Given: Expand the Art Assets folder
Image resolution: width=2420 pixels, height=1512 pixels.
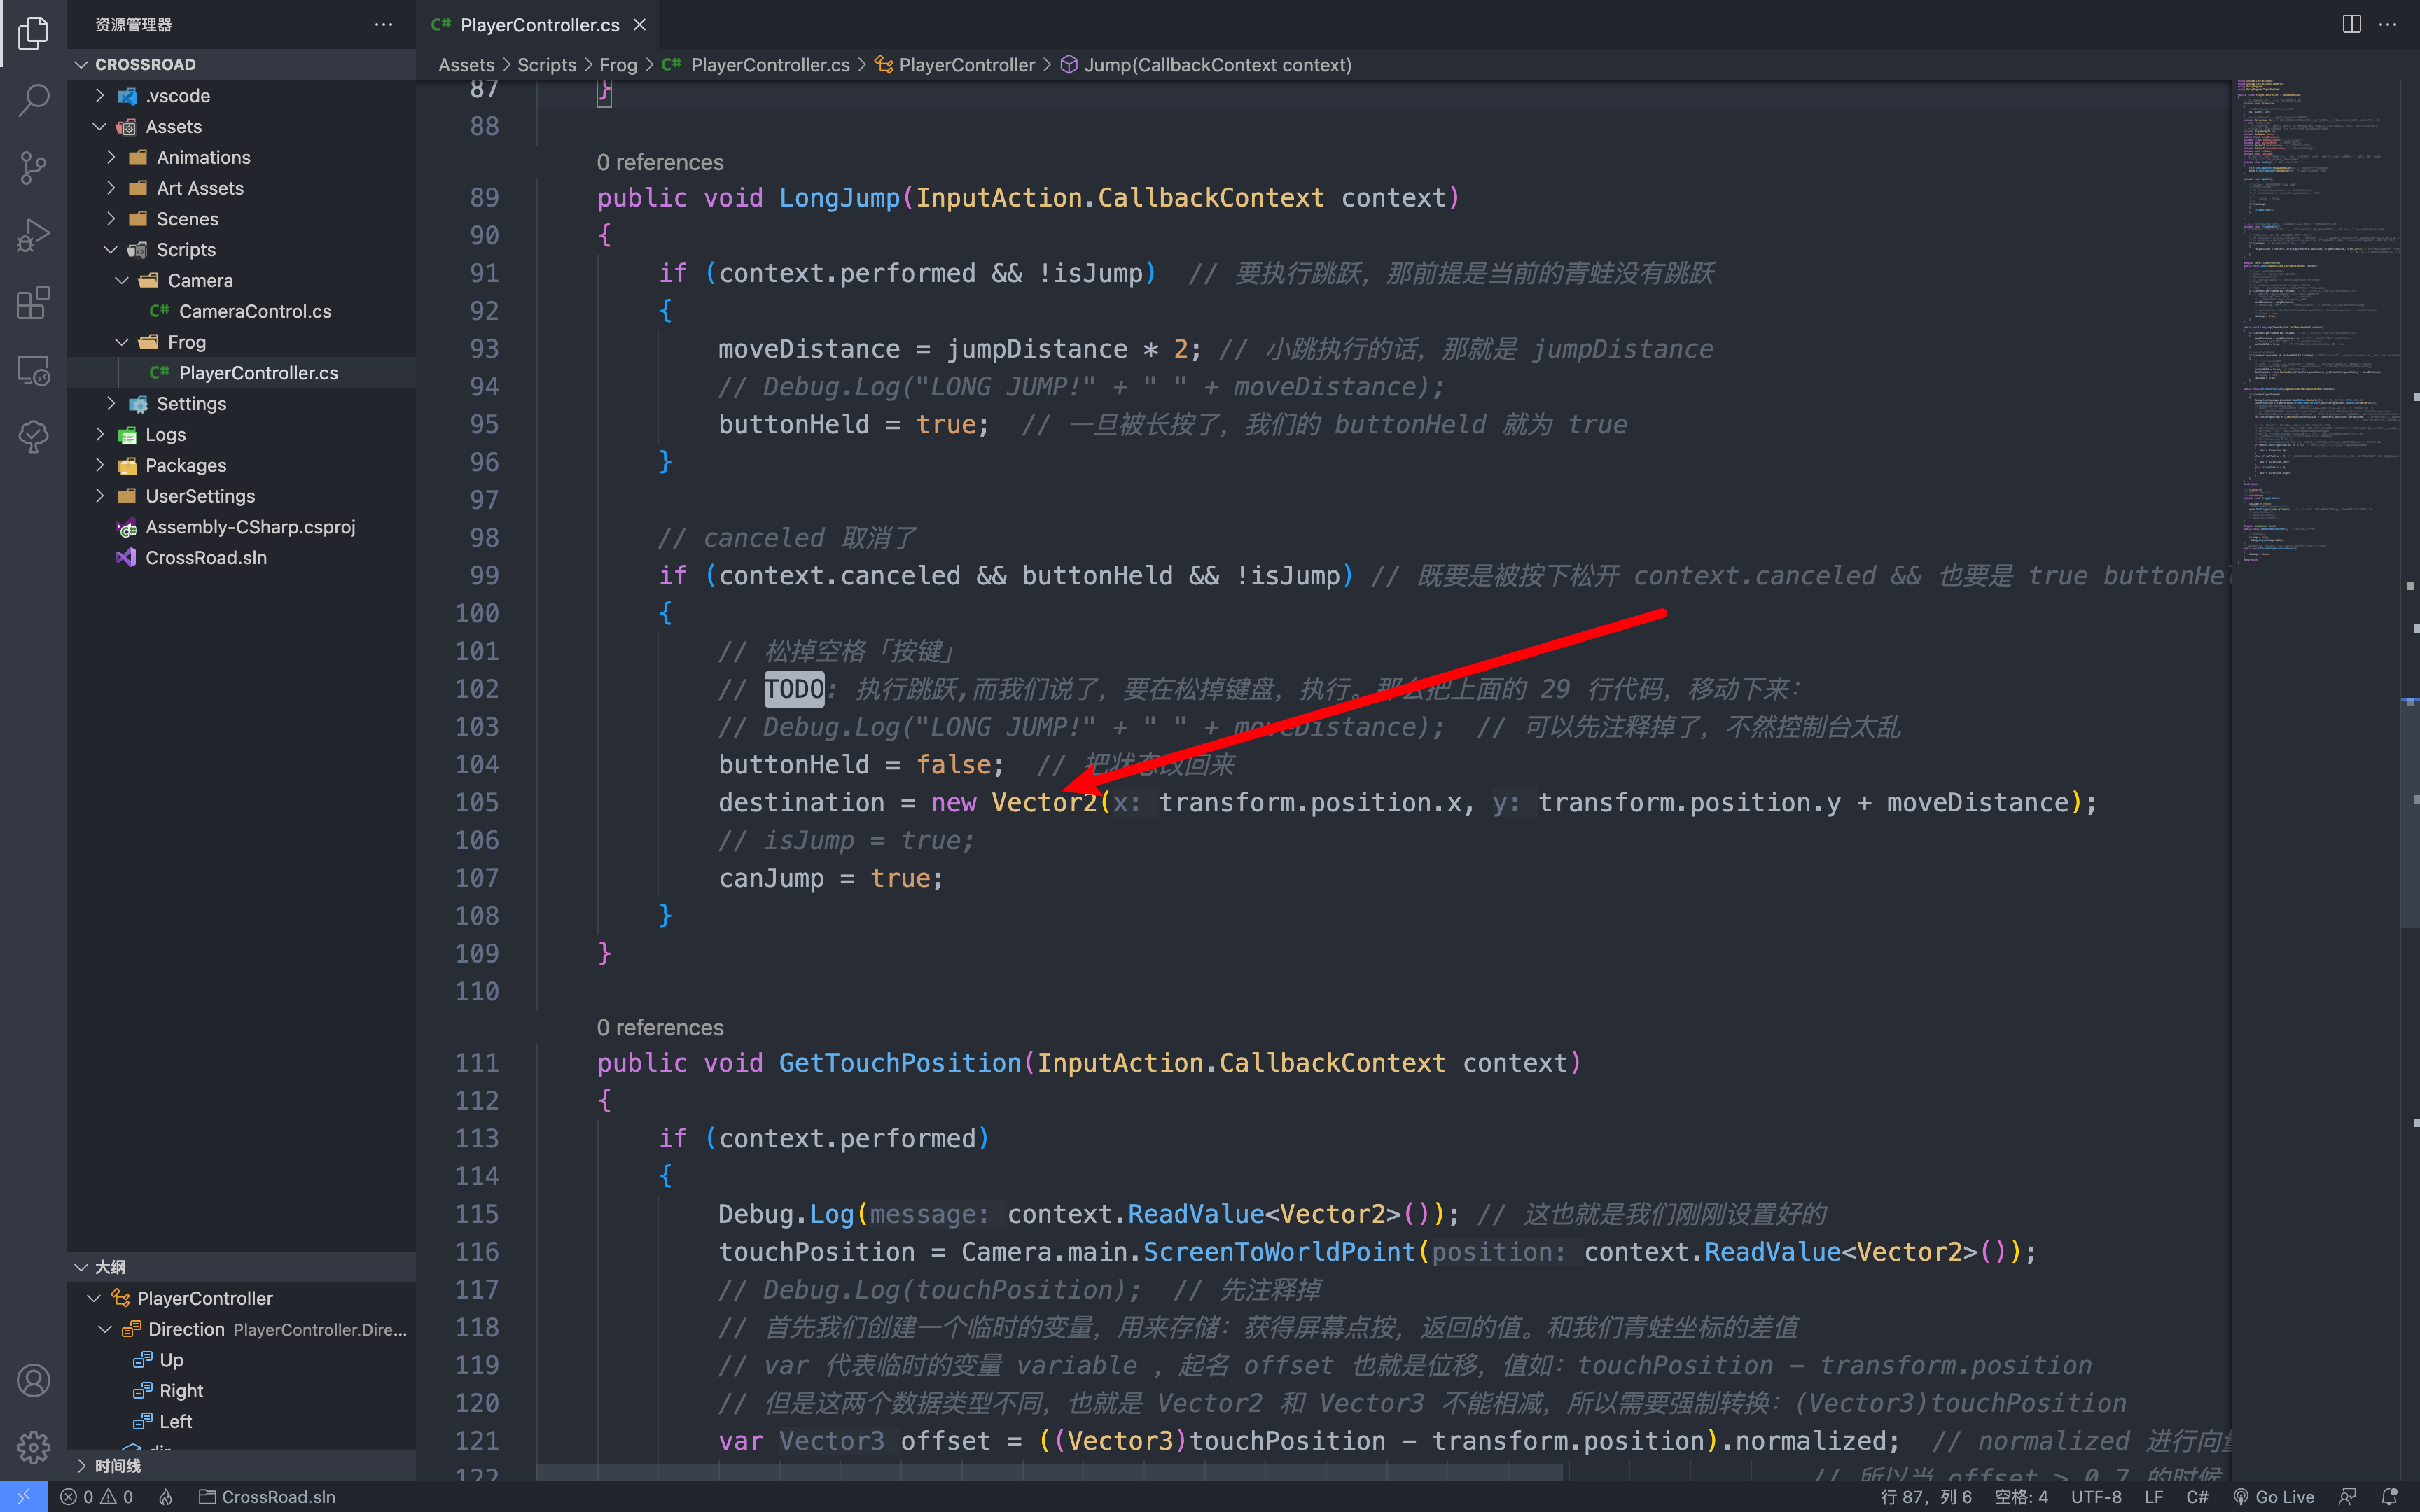Looking at the screenshot, I should coord(111,188).
